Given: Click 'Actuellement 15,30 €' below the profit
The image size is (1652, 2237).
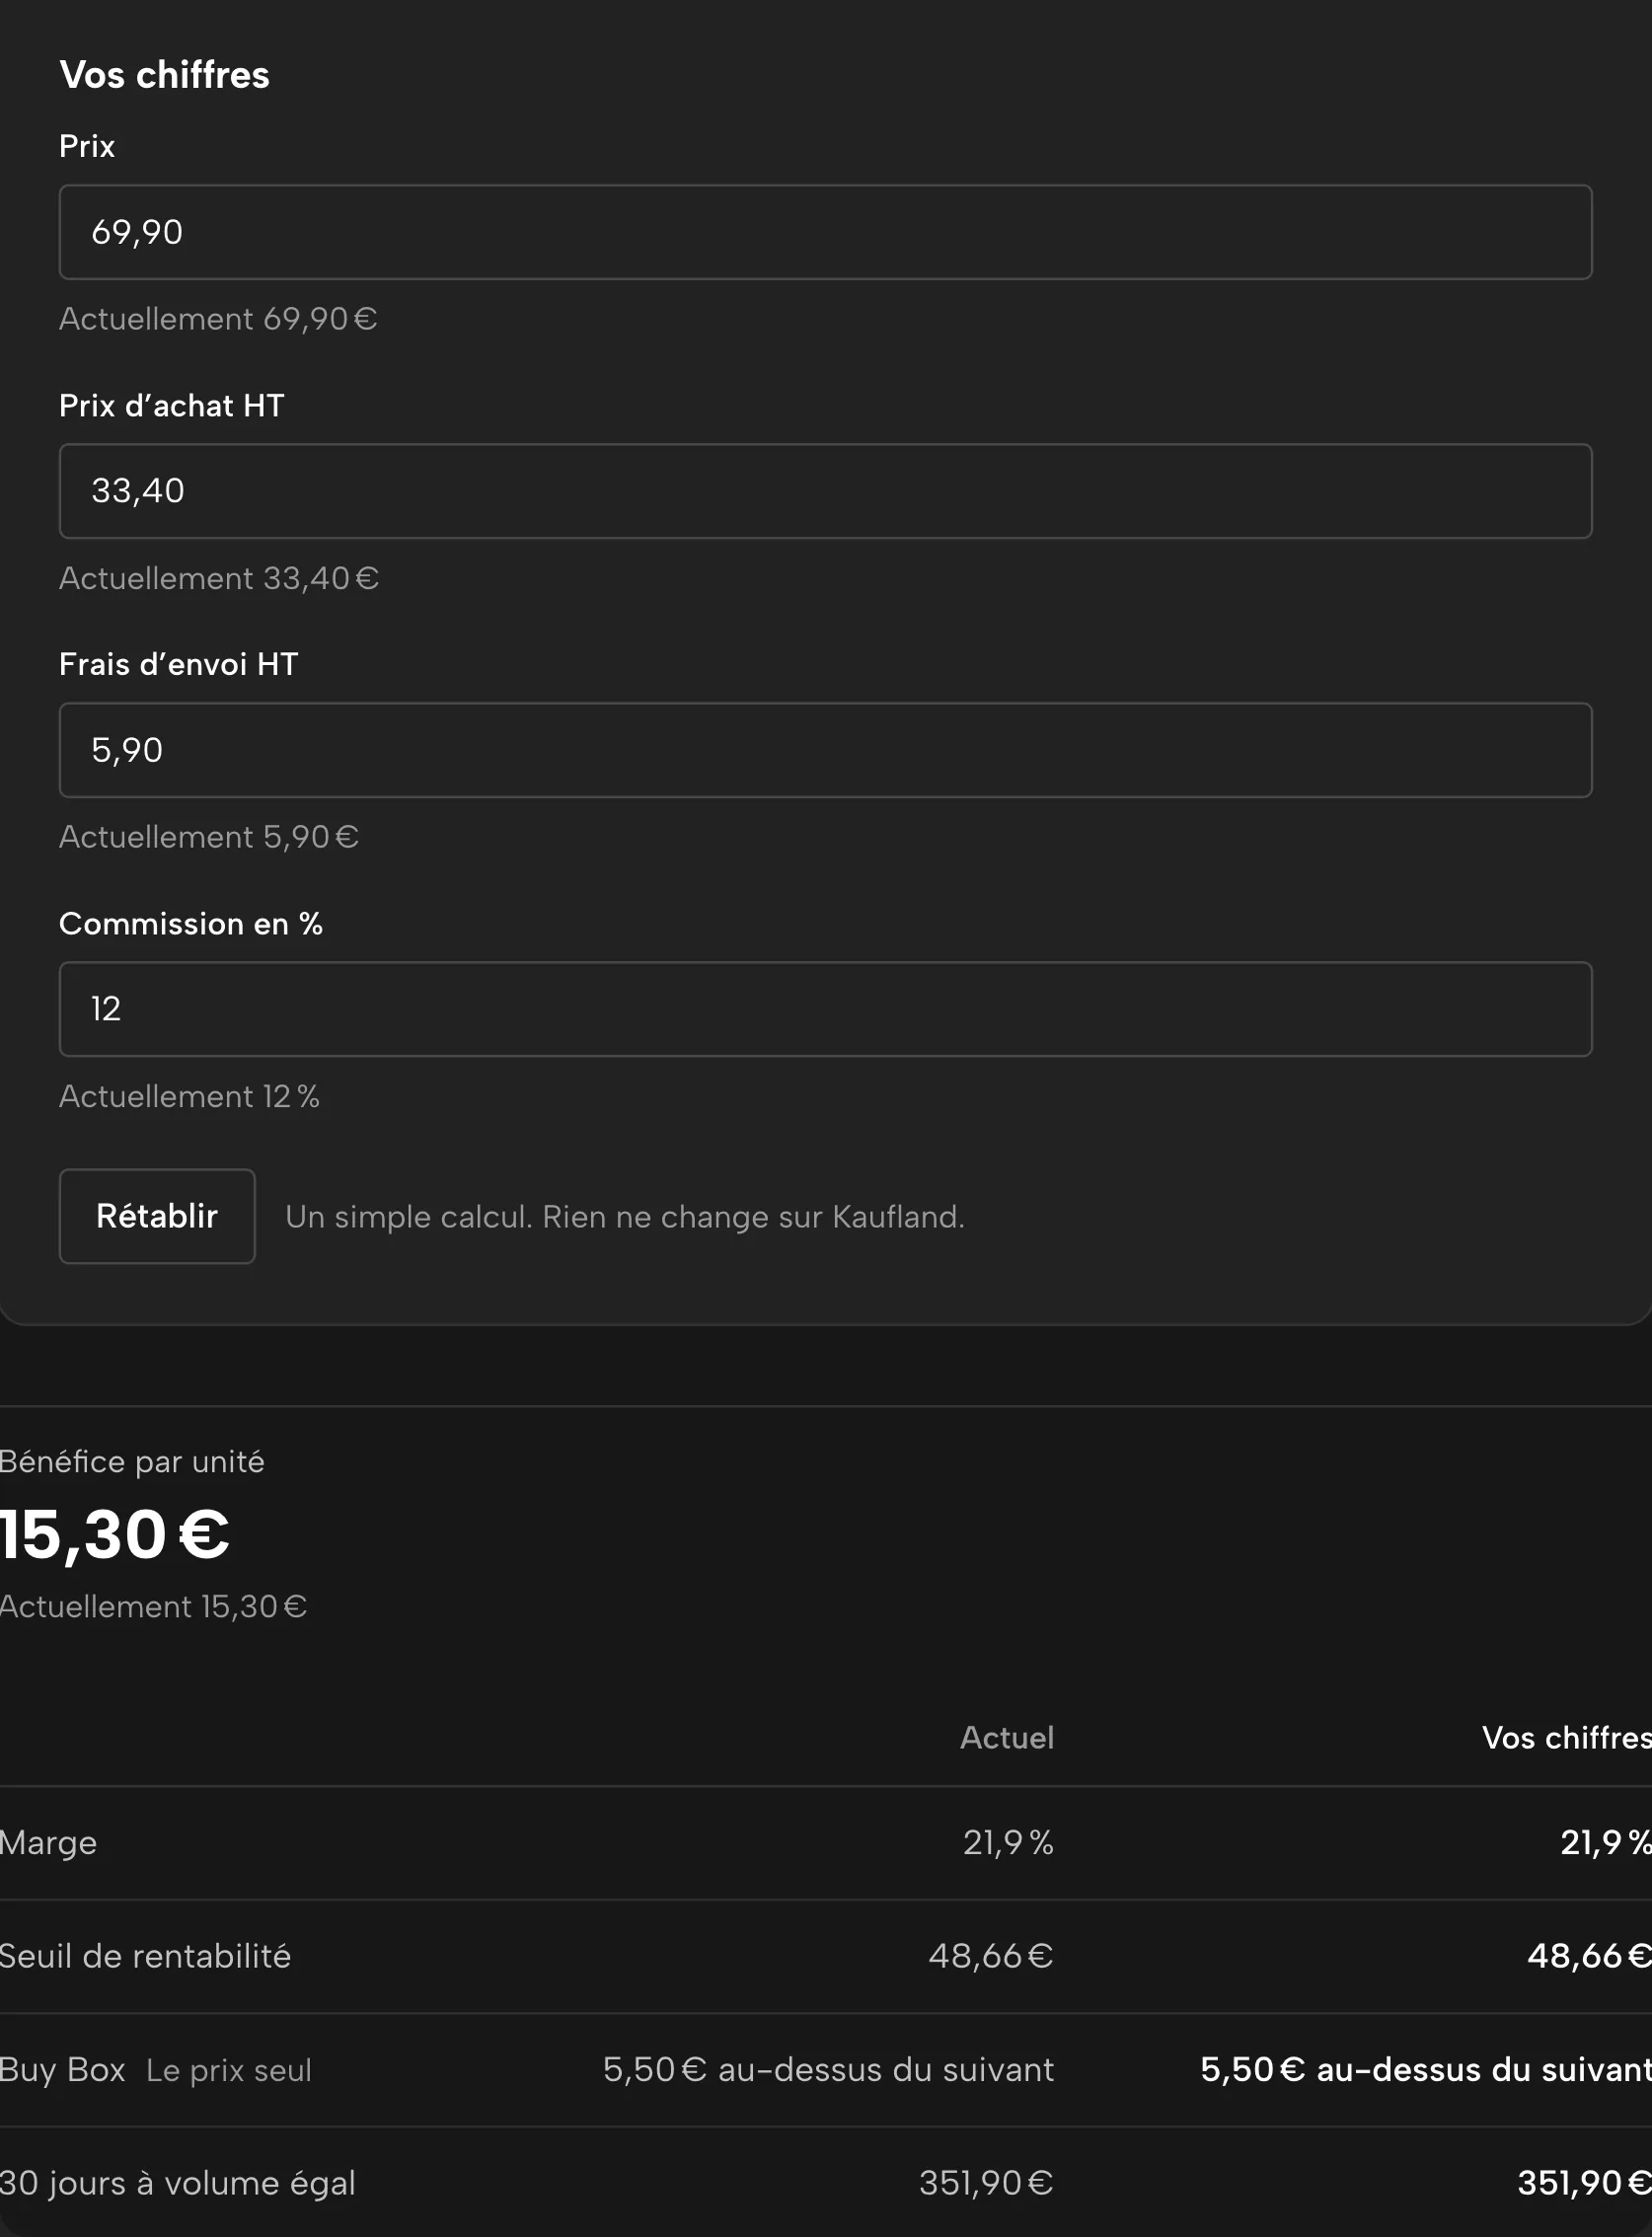Looking at the screenshot, I should pos(153,1606).
